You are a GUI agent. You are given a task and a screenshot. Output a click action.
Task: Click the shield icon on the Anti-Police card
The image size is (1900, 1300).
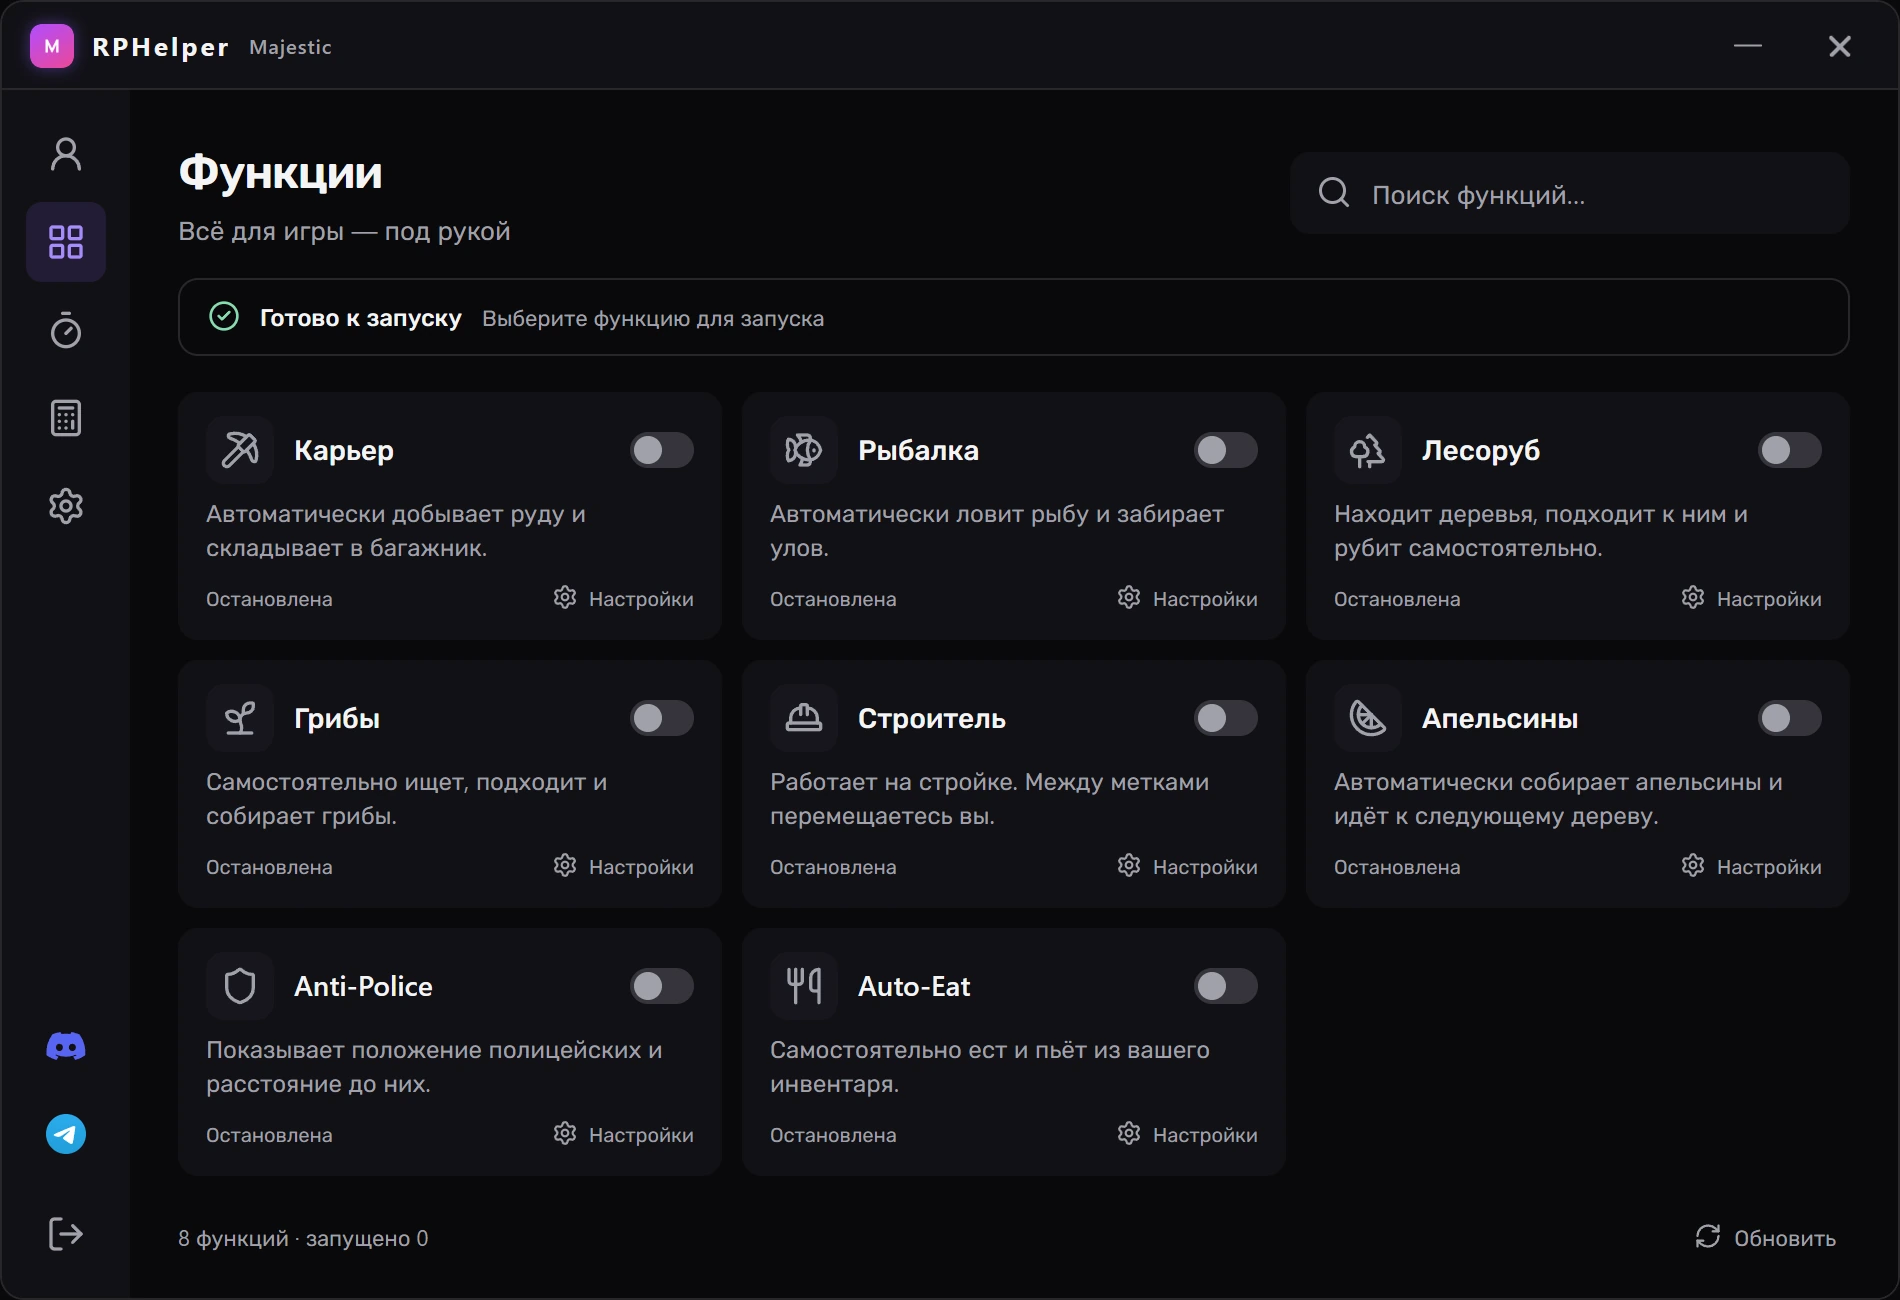pyautogui.click(x=240, y=986)
